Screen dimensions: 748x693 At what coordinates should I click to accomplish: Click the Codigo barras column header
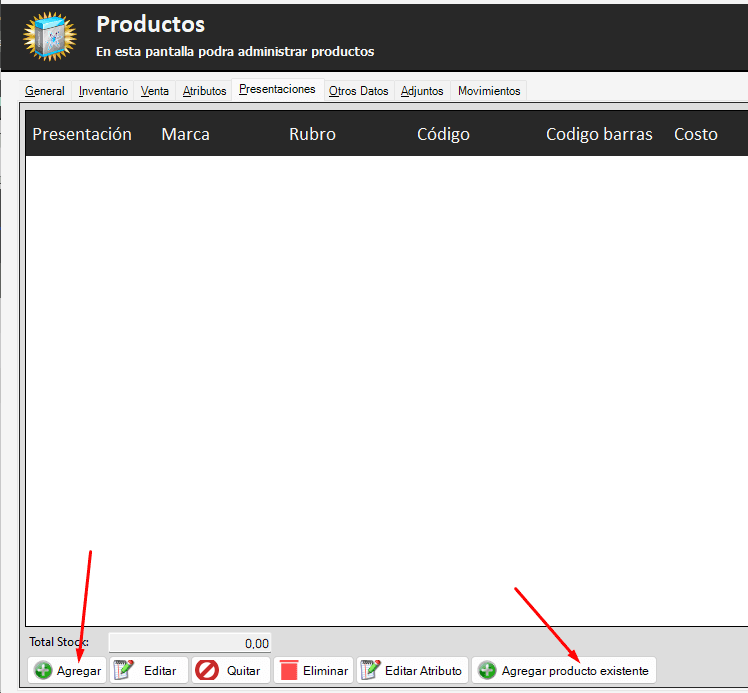pos(599,134)
